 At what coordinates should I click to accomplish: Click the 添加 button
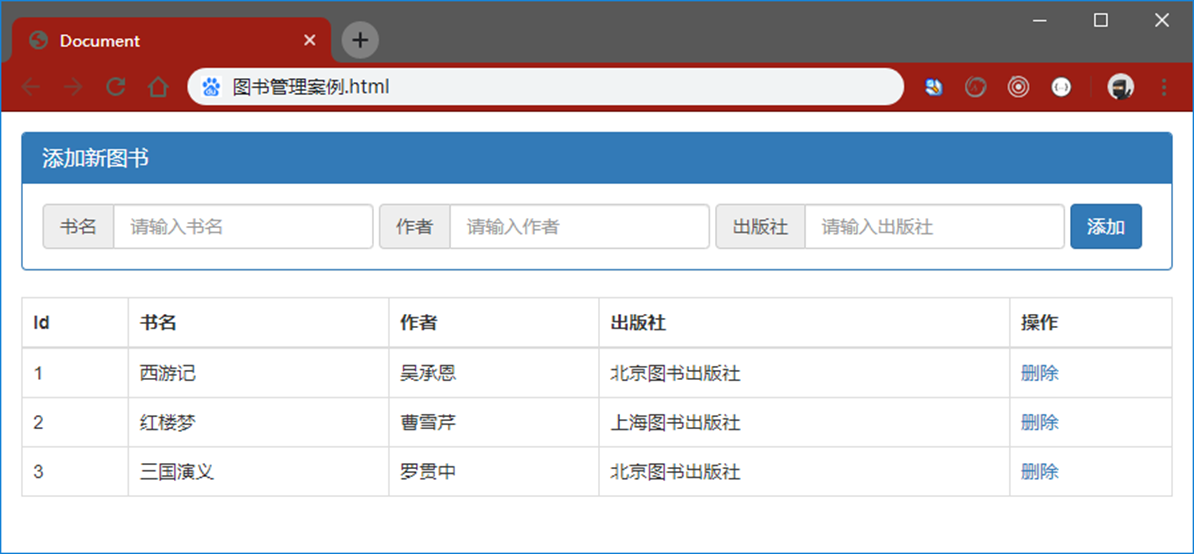click(x=1106, y=227)
